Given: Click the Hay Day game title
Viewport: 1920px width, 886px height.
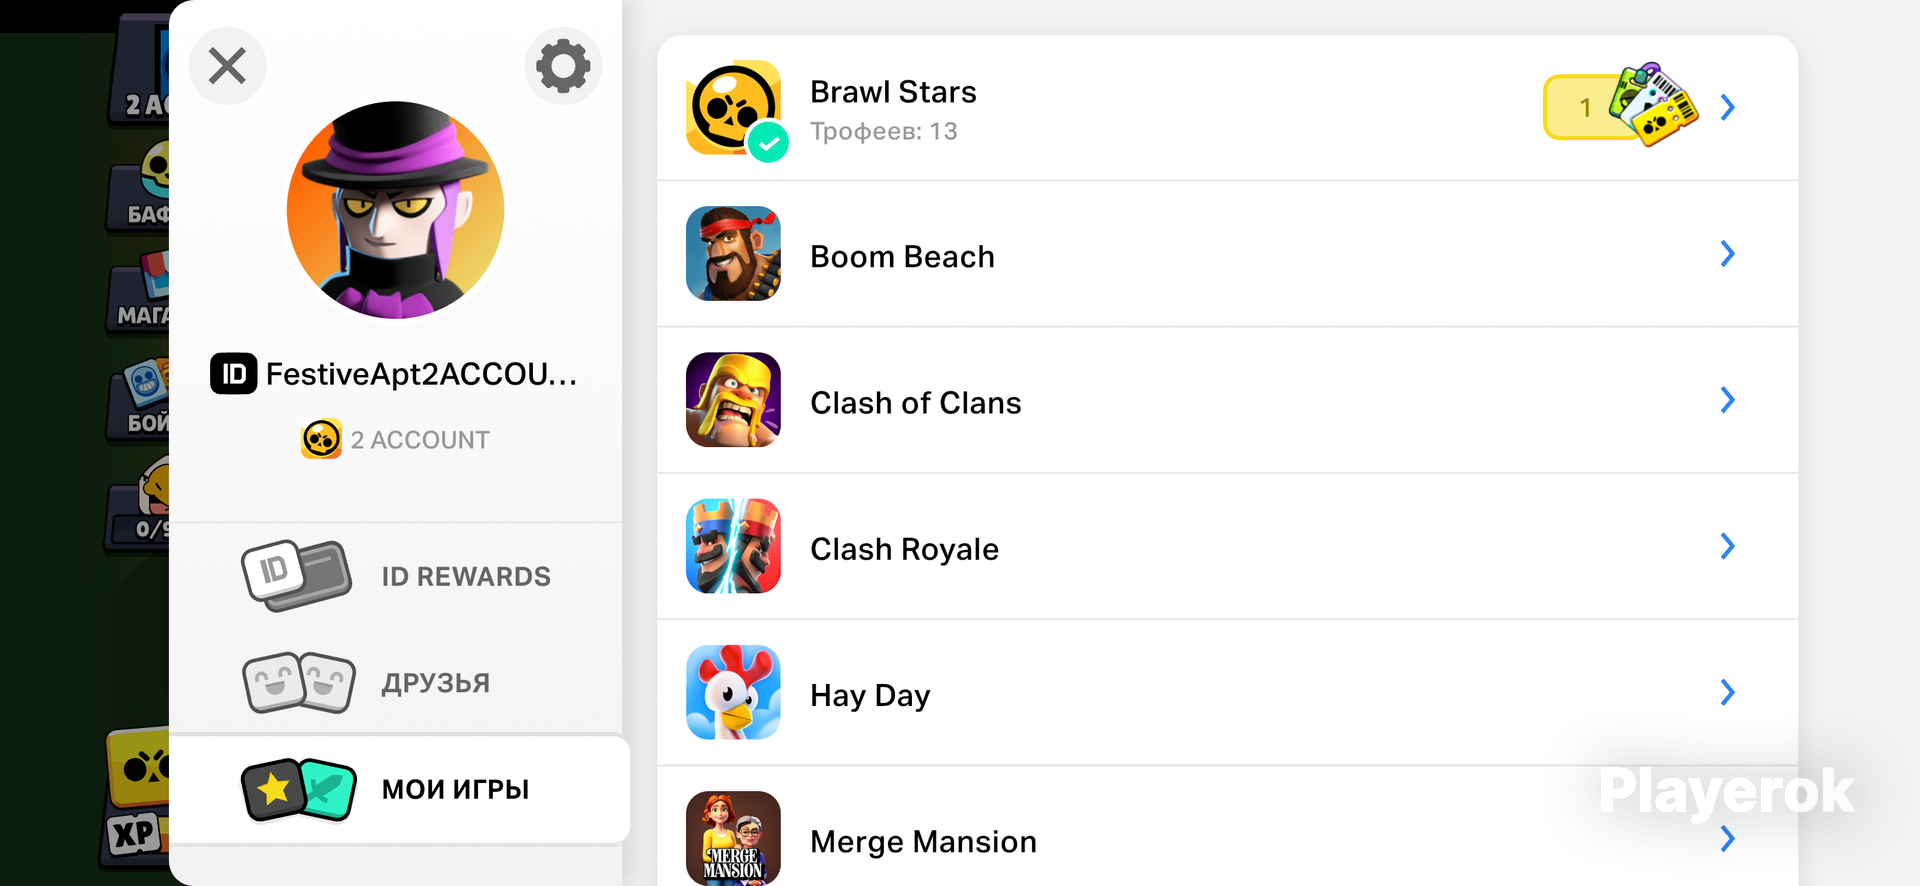Looking at the screenshot, I should pos(870,695).
